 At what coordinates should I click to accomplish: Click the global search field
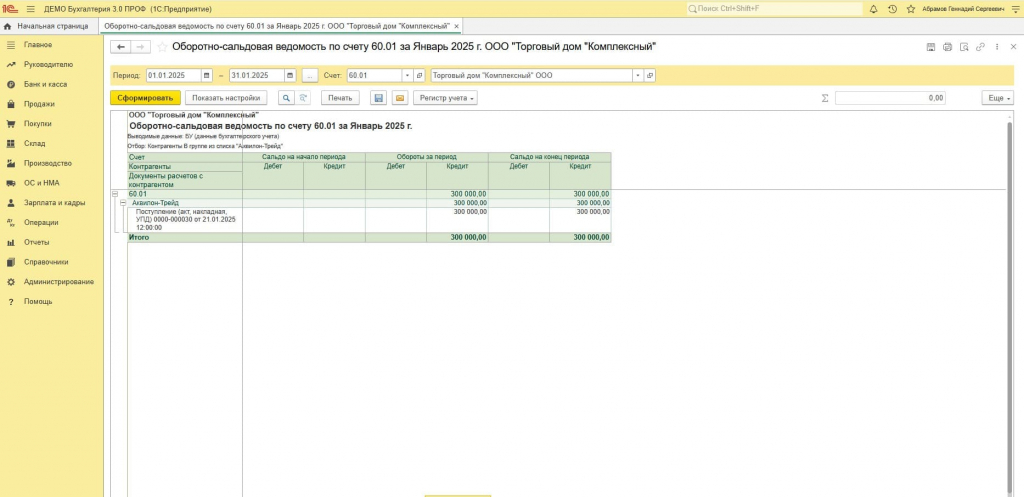pyautogui.click(x=774, y=9)
